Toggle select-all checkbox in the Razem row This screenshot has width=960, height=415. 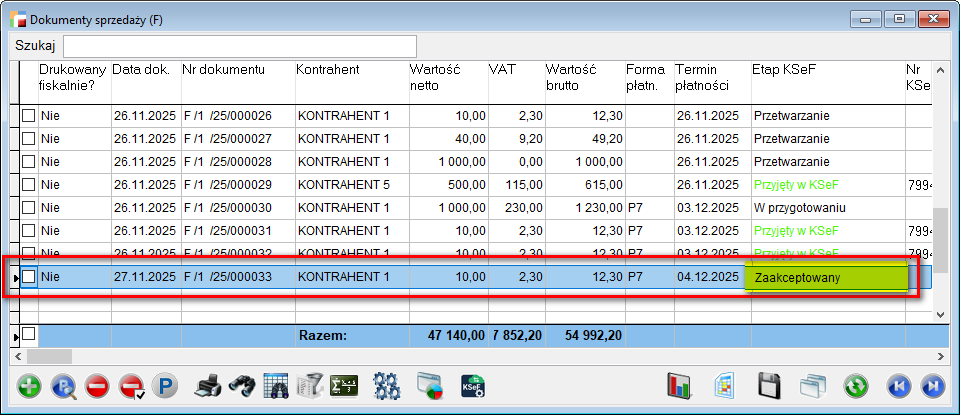[x=29, y=334]
